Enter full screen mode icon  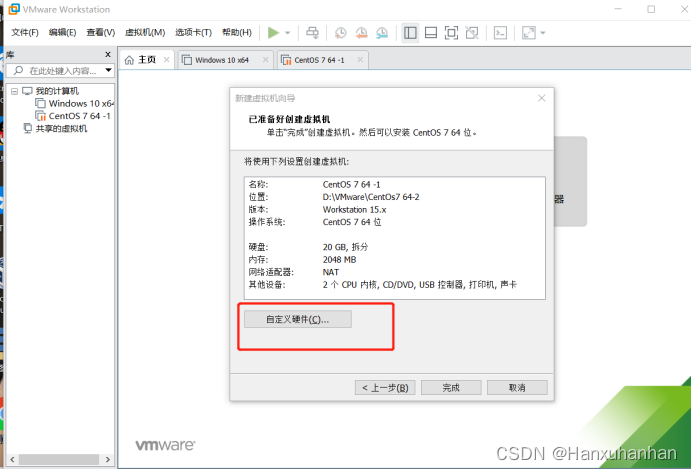(x=451, y=33)
